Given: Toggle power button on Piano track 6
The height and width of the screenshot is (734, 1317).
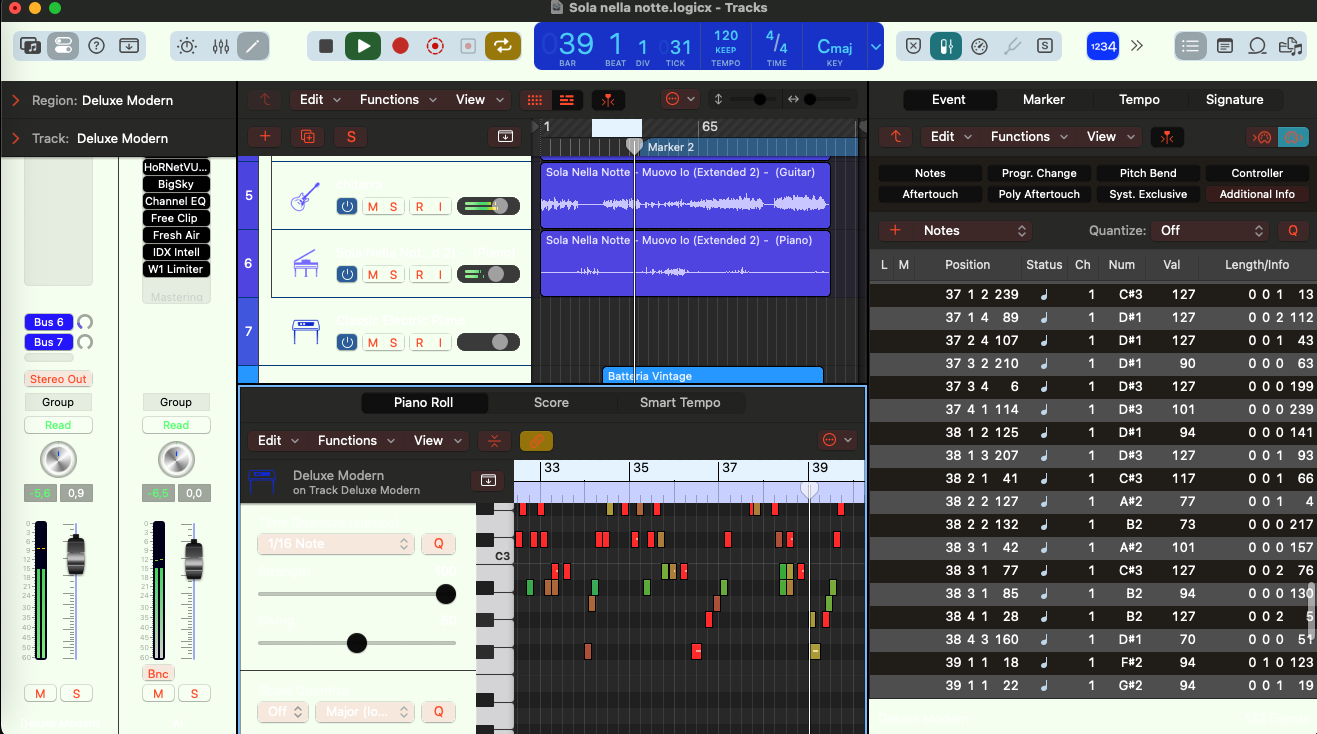Looking at the screenshot, I should pos(347,275).
